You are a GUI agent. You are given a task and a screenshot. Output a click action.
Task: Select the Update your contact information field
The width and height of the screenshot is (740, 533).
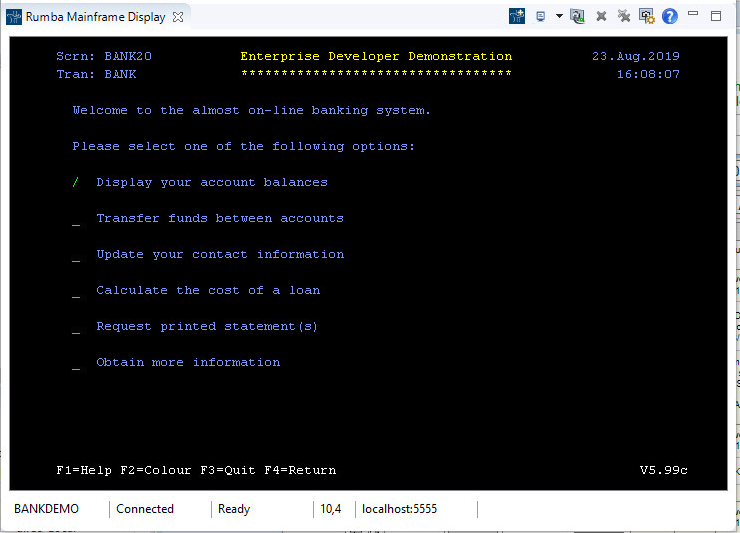pyautogui.click(x=76, y=256)
